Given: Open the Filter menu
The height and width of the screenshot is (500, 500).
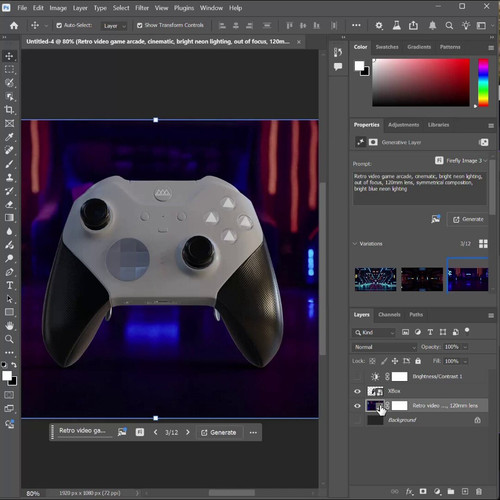Looking at the screenshot, I should pyautogui.click(x=142, y=8).
